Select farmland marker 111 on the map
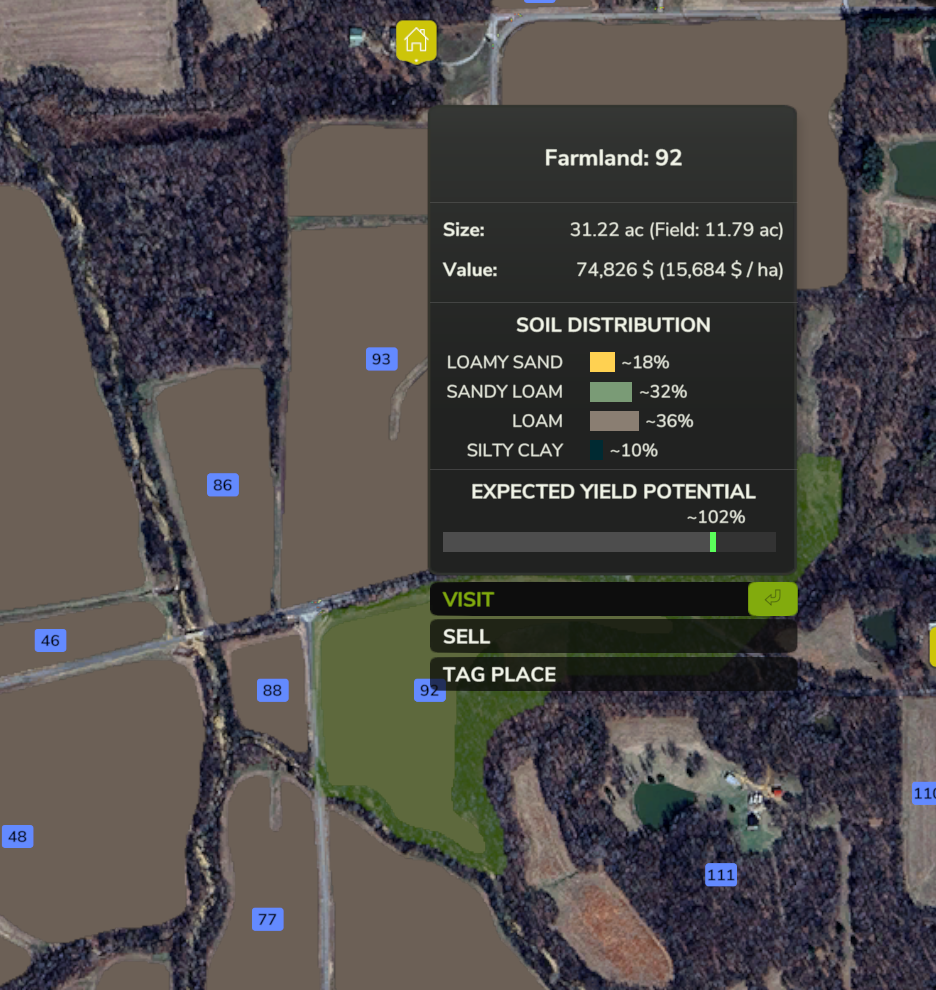 coord(721,875)
